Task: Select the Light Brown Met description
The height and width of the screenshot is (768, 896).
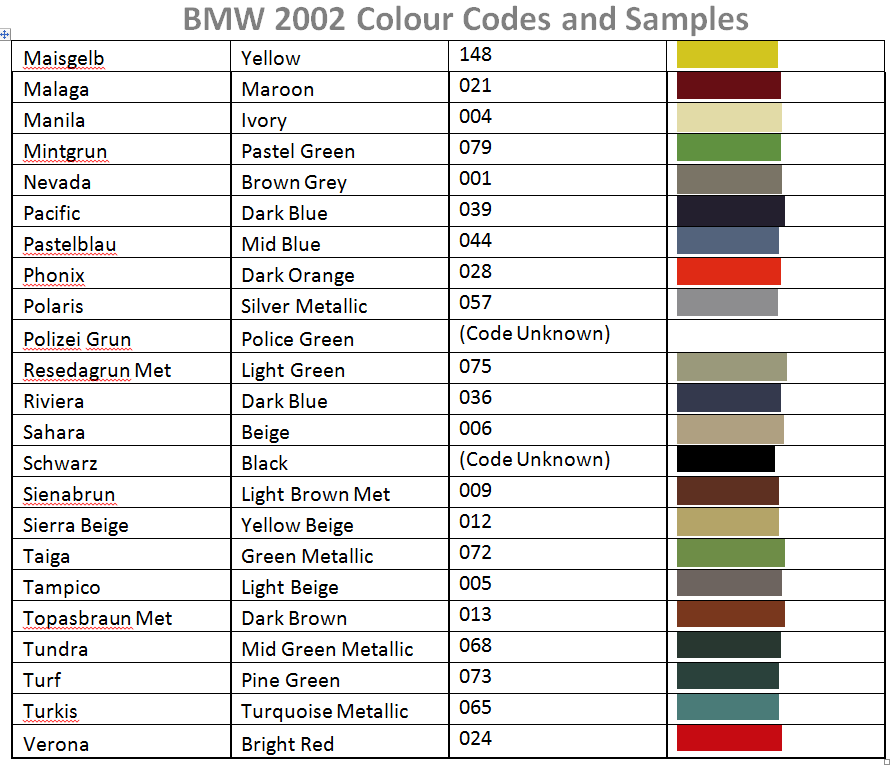Action: (339, 492)
